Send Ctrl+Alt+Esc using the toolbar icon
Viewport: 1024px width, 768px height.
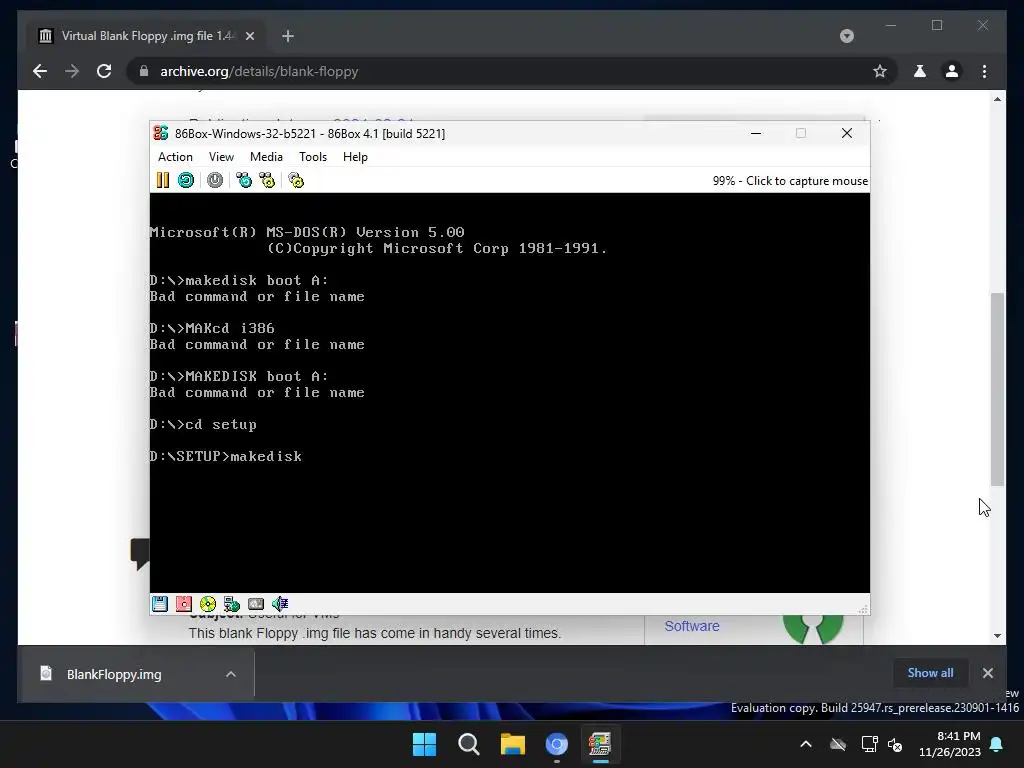click(x=267, y=180)
